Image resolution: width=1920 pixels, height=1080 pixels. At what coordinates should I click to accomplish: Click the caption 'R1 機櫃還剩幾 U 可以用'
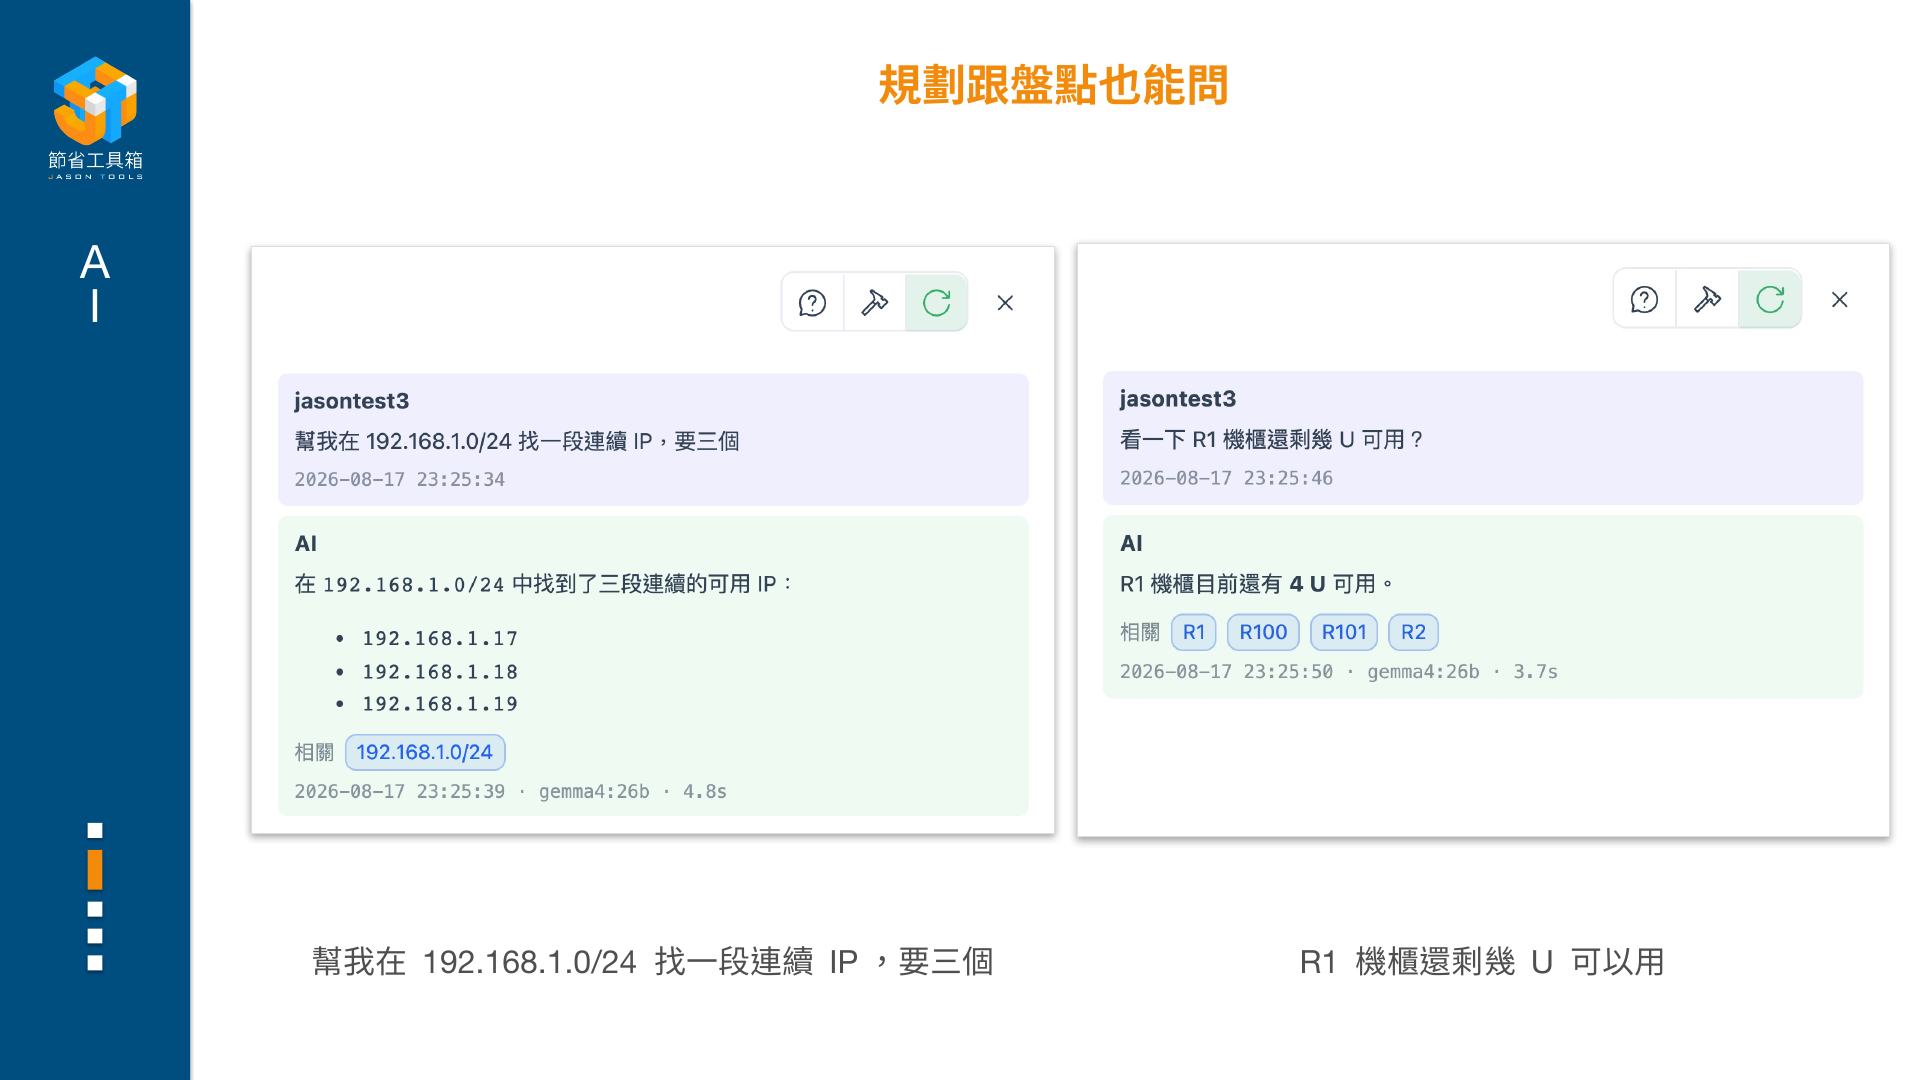[x=1482, y=962]
